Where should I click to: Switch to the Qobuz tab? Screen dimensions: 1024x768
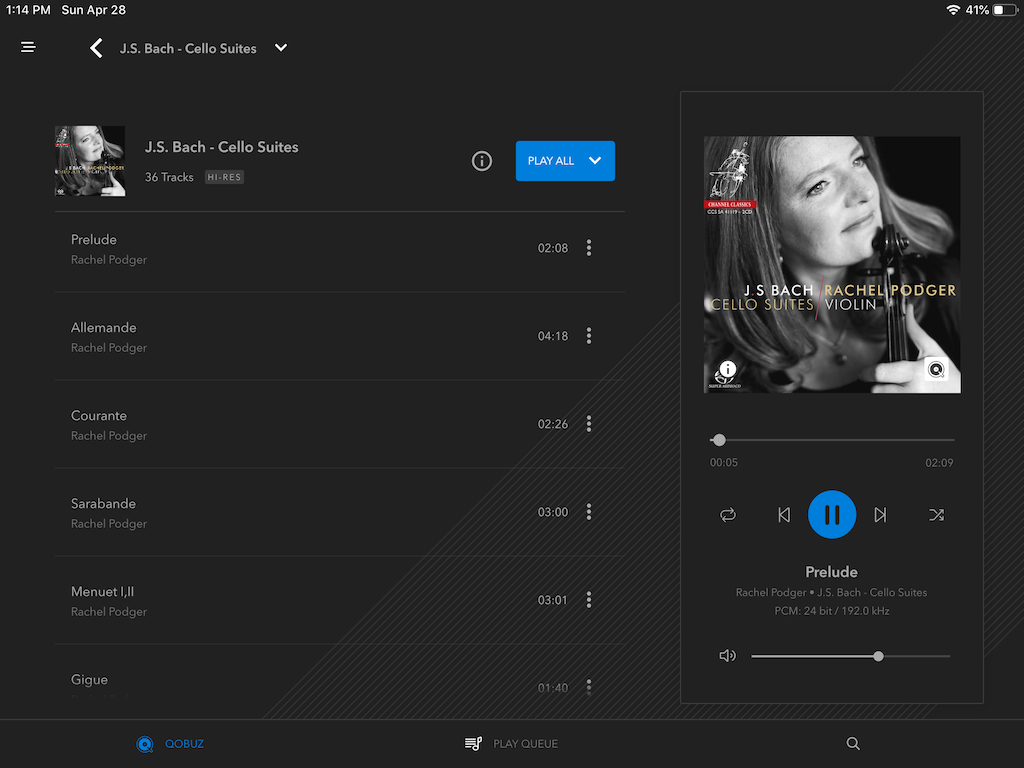click(x=170, y=744)
